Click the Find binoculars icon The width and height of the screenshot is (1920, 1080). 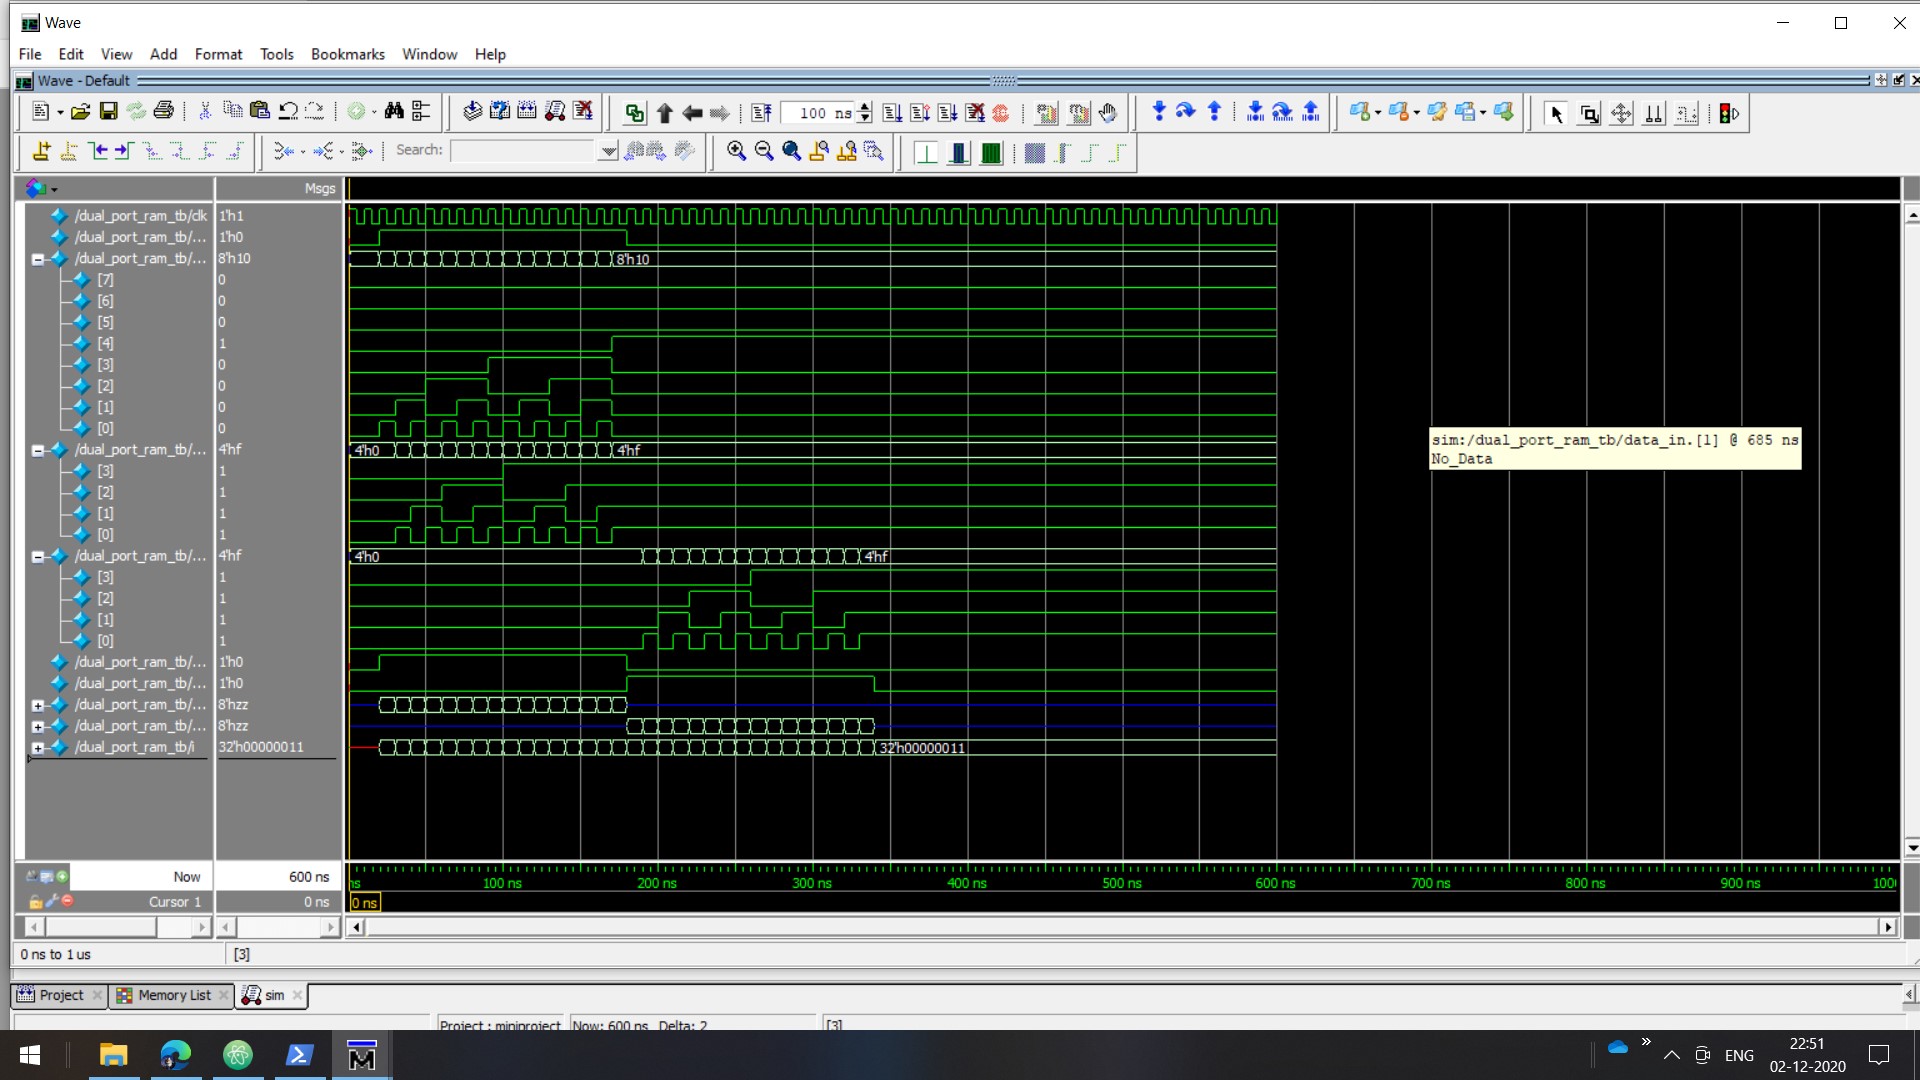(x=394, y=112)
